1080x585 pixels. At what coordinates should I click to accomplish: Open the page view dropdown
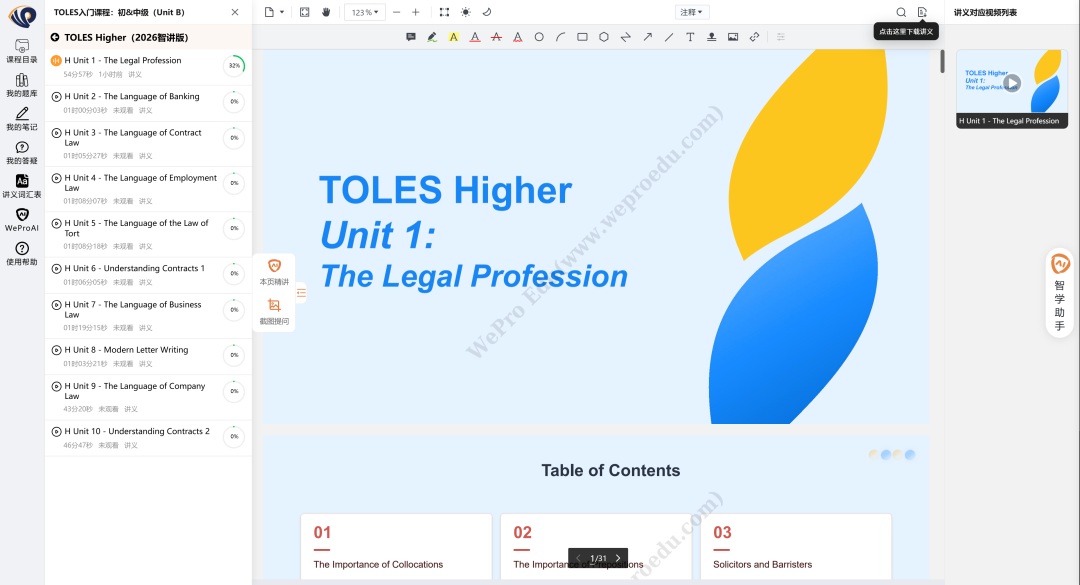(x=274, y=12)
